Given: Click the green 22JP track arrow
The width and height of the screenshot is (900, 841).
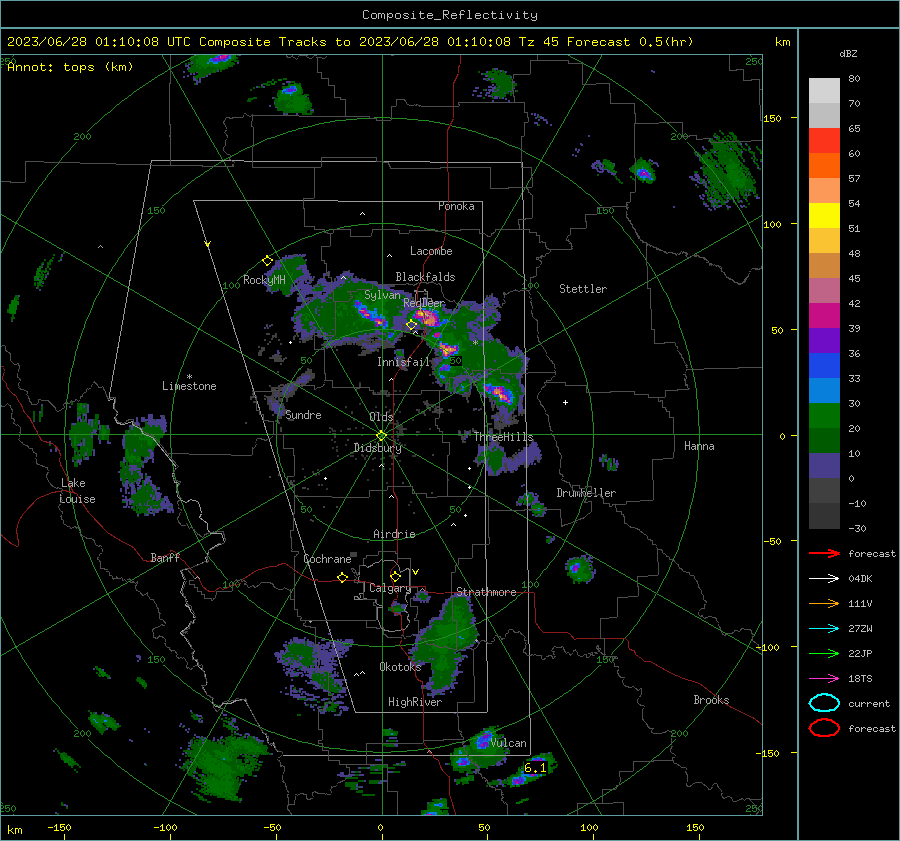Looking at the screenshot, I should 824,653.
